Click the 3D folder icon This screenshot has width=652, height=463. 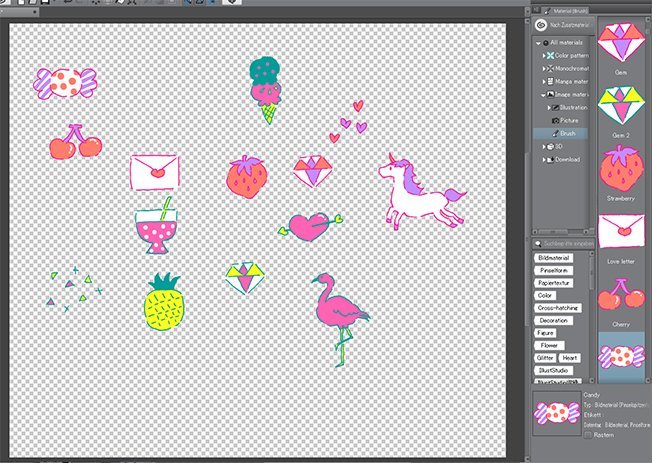tap(550, 147)
